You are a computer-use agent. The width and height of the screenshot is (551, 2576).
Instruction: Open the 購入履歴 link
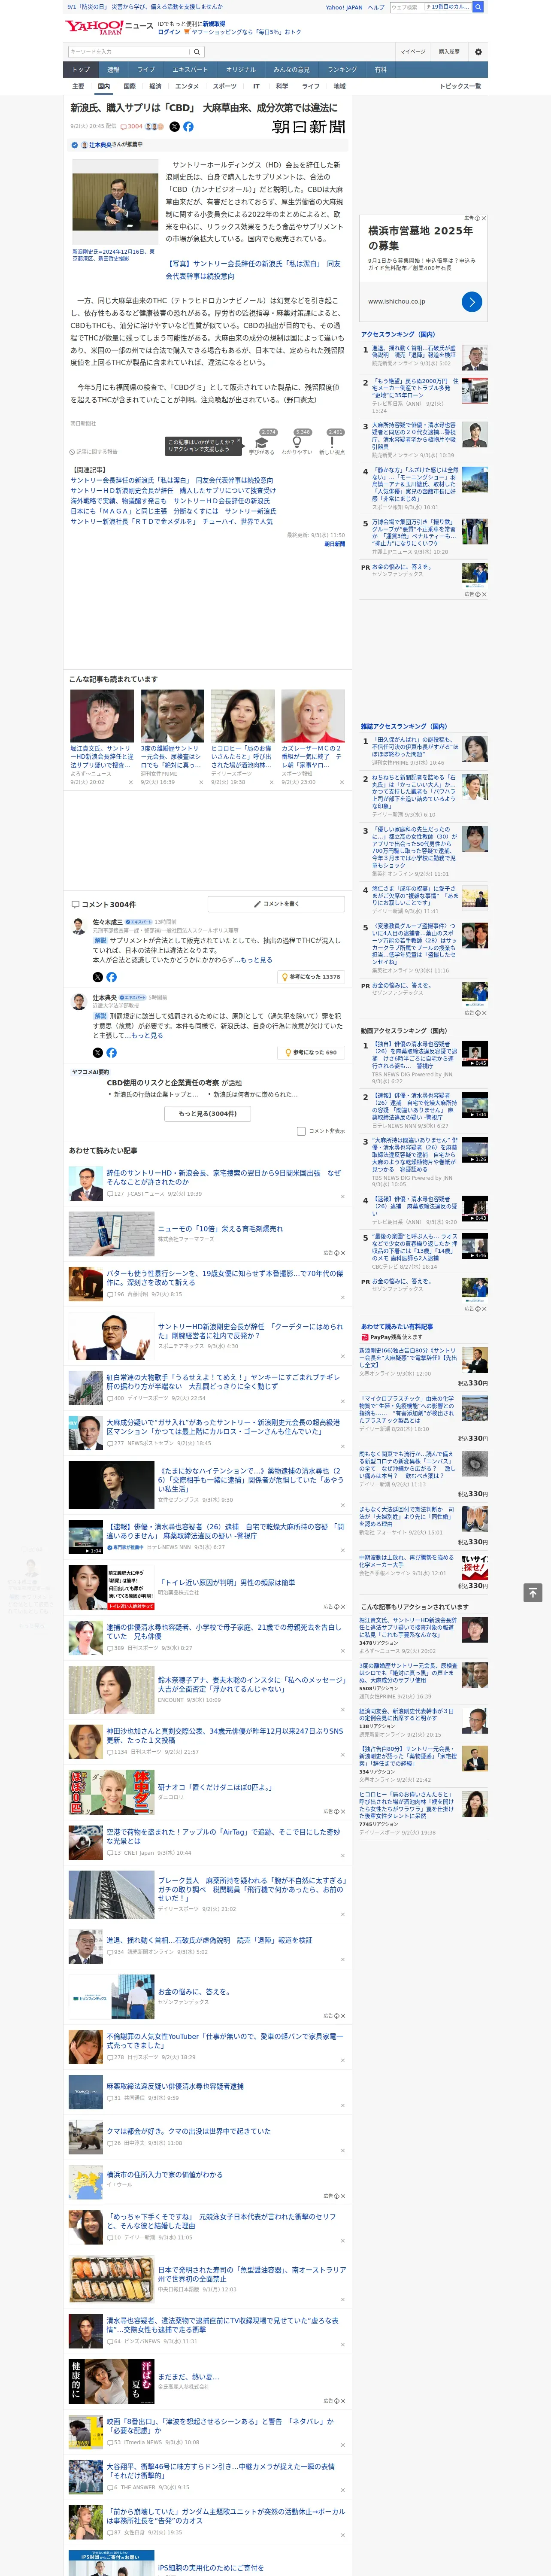[449, 52]
